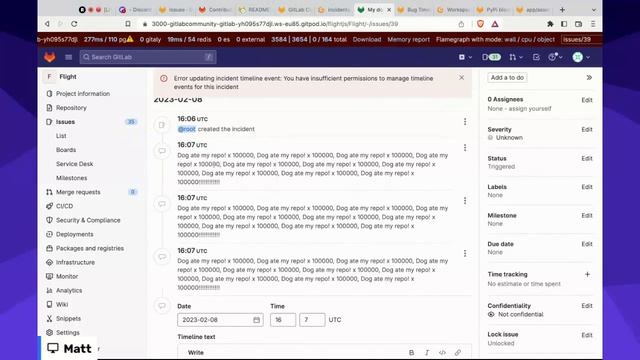Open actions menu for third 16:07 event
640x360 pixels.
point(465,253)
